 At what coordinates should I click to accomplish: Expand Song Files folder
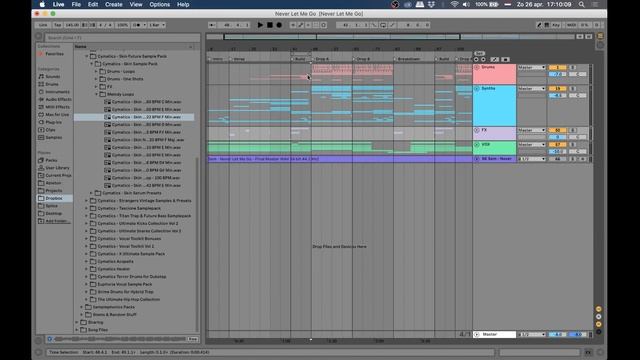coord(77,330)
